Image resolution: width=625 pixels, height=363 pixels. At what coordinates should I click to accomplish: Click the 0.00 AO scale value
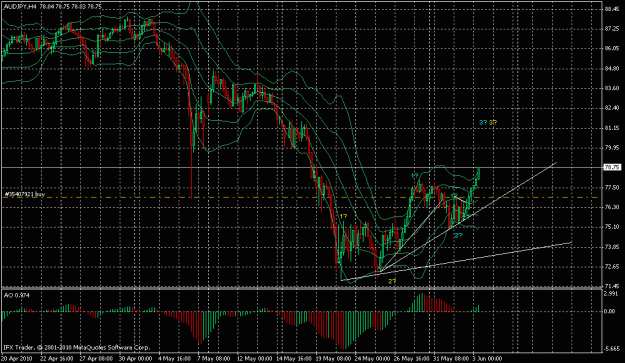[x=610, y=312]
